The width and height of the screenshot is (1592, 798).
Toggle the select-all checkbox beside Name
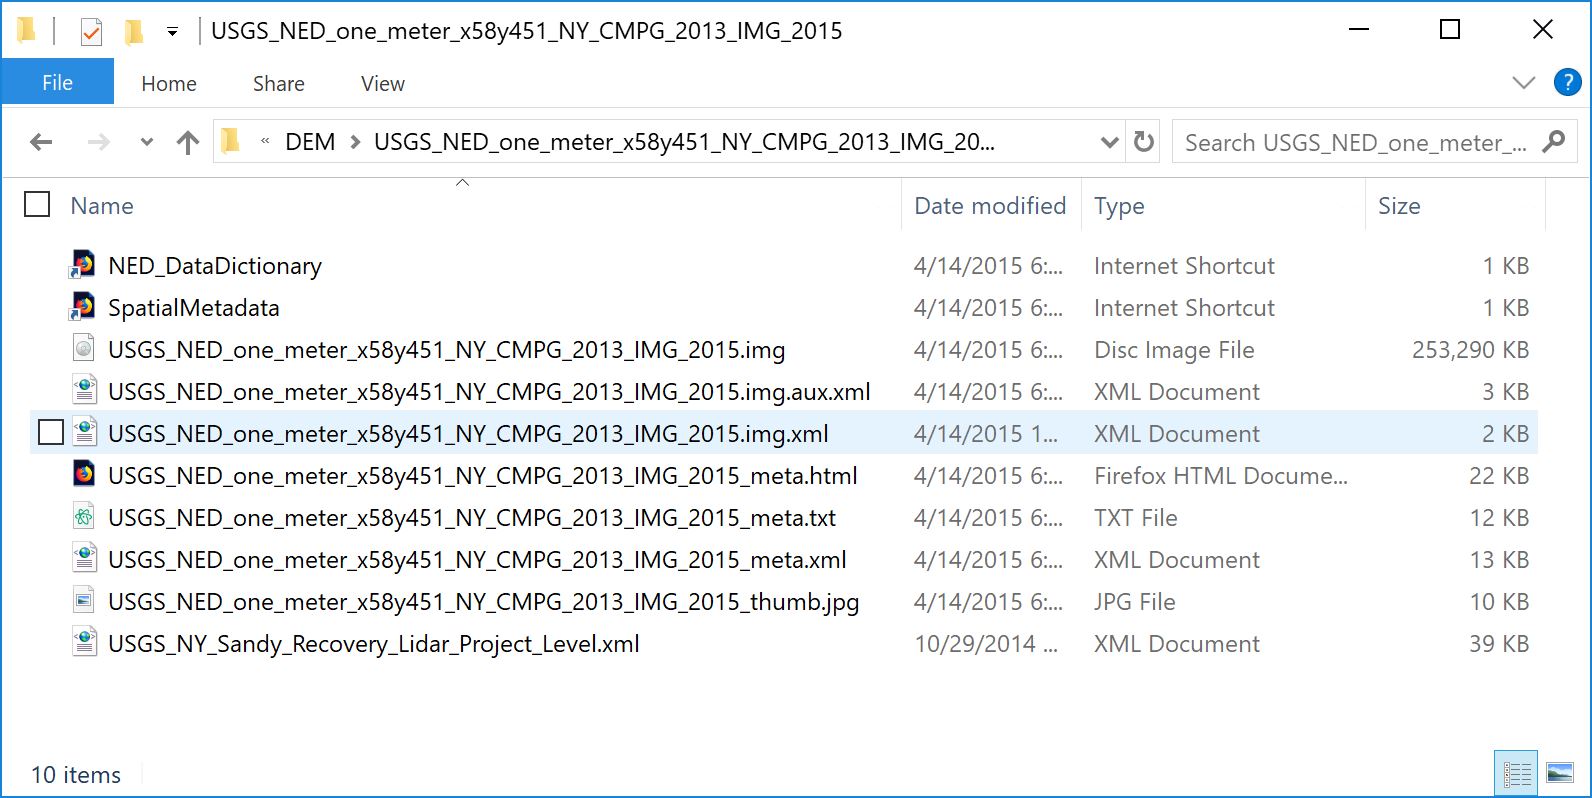click(37, 205)
